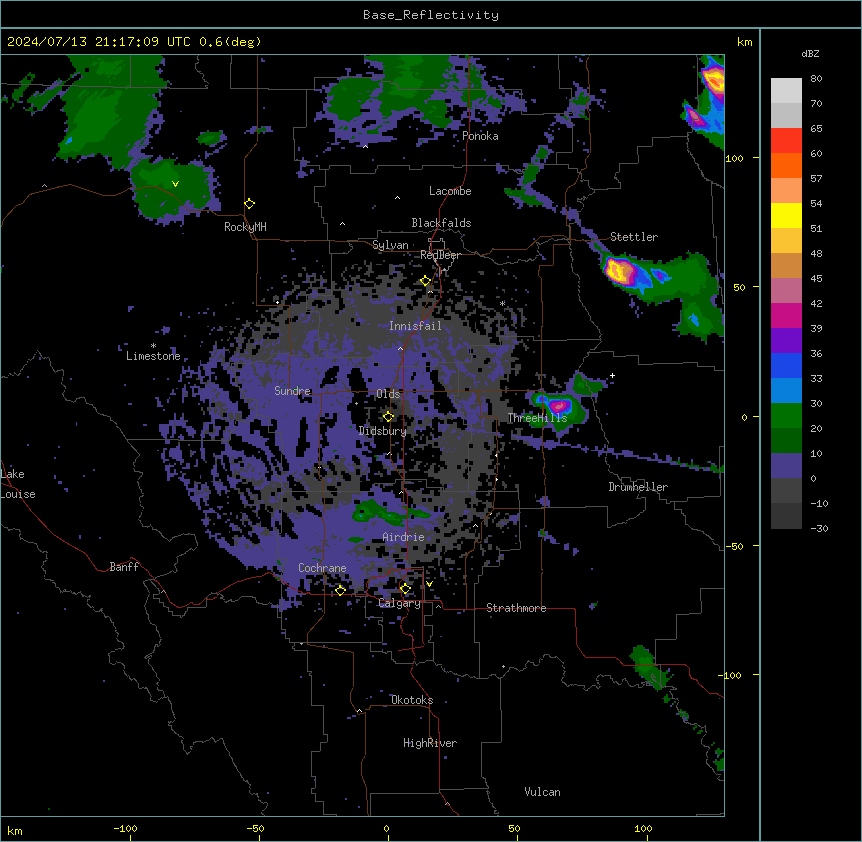The height and width of the screenshot is (842, 862).
Task: Click the Strathmore city label
Action: 516,608
